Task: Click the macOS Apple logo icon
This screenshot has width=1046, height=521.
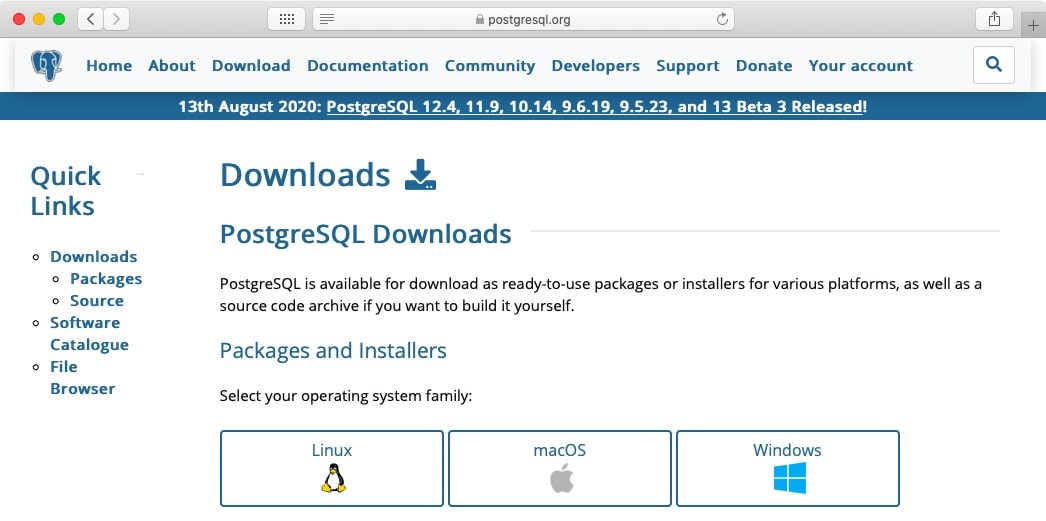Action: coord(560,479)
